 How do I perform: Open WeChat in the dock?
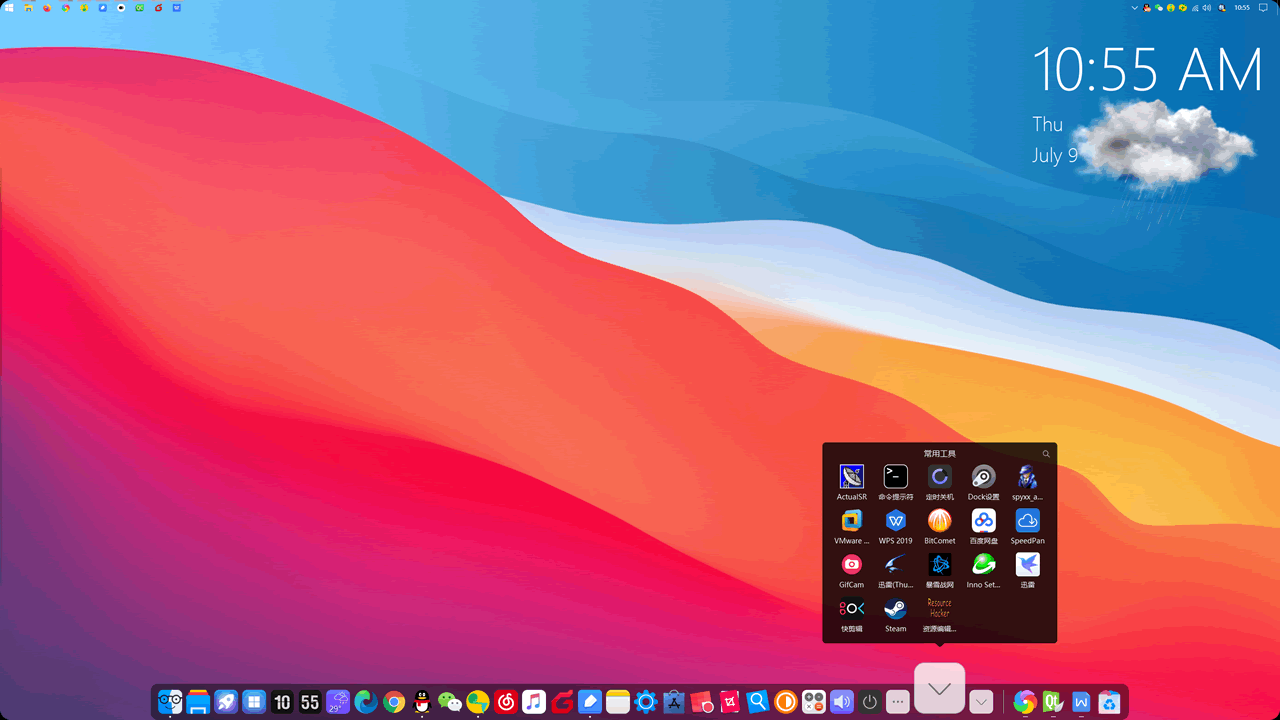click(450, 702)
